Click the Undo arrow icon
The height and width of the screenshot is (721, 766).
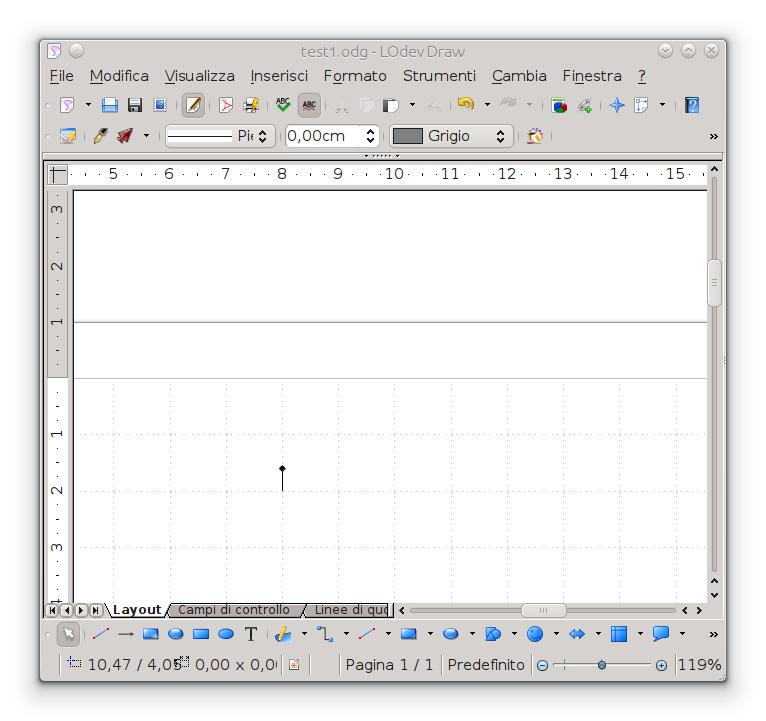coord(465,105)
